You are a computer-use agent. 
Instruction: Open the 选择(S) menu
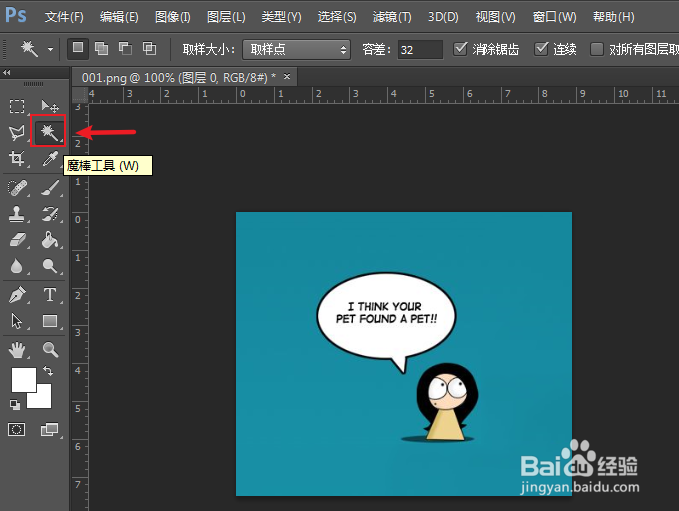click(337, 17)
